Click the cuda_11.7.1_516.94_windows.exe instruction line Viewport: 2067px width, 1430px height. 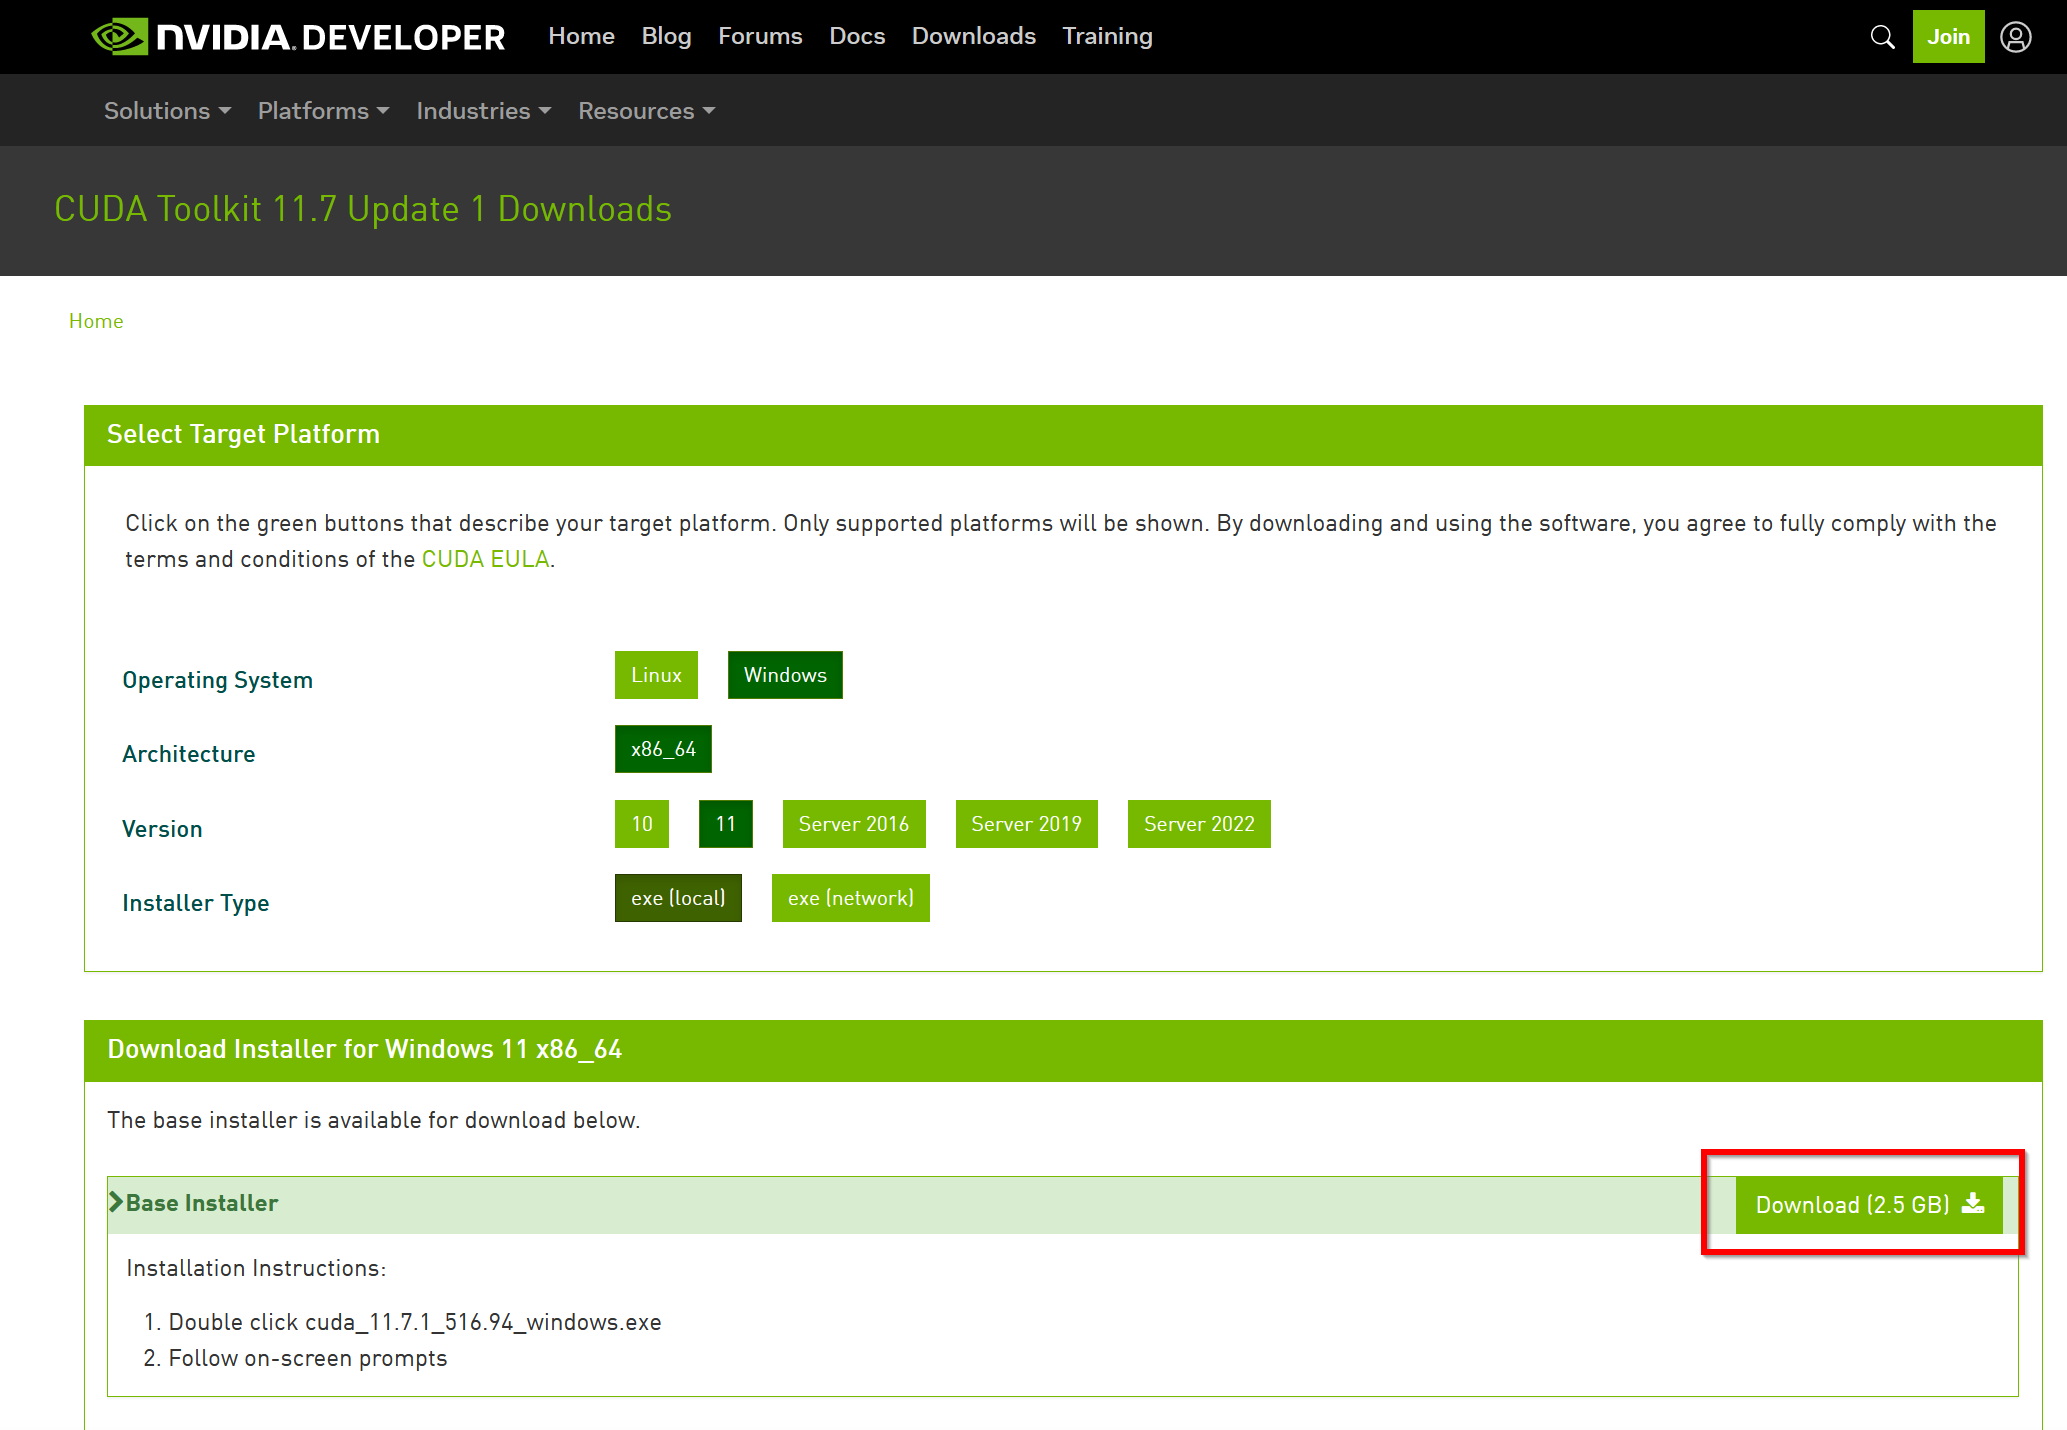point(415,1322)
